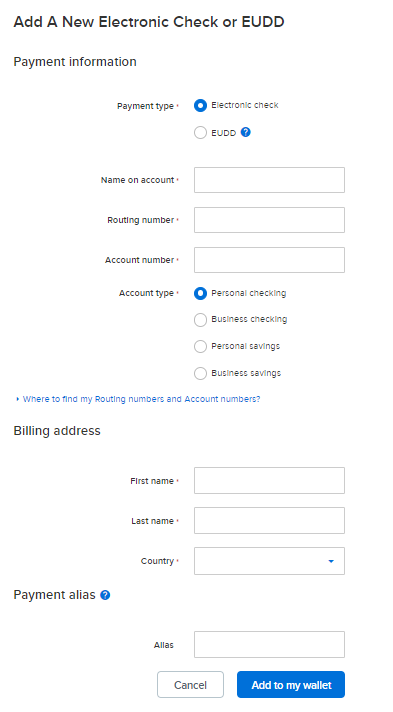Screen dimensions: 393x712
Task: Focus the Last name input field
Action: point(269,520)
